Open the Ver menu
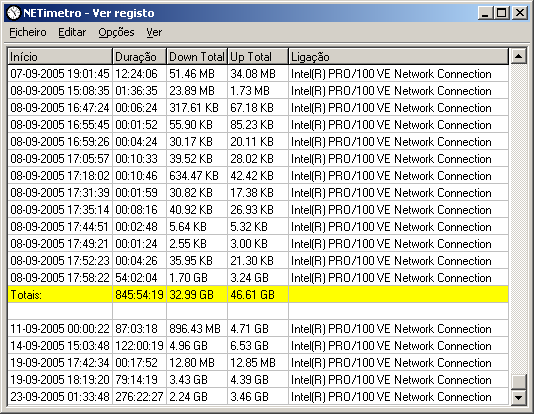The image size is (534, 414). [x=154, y=32]
